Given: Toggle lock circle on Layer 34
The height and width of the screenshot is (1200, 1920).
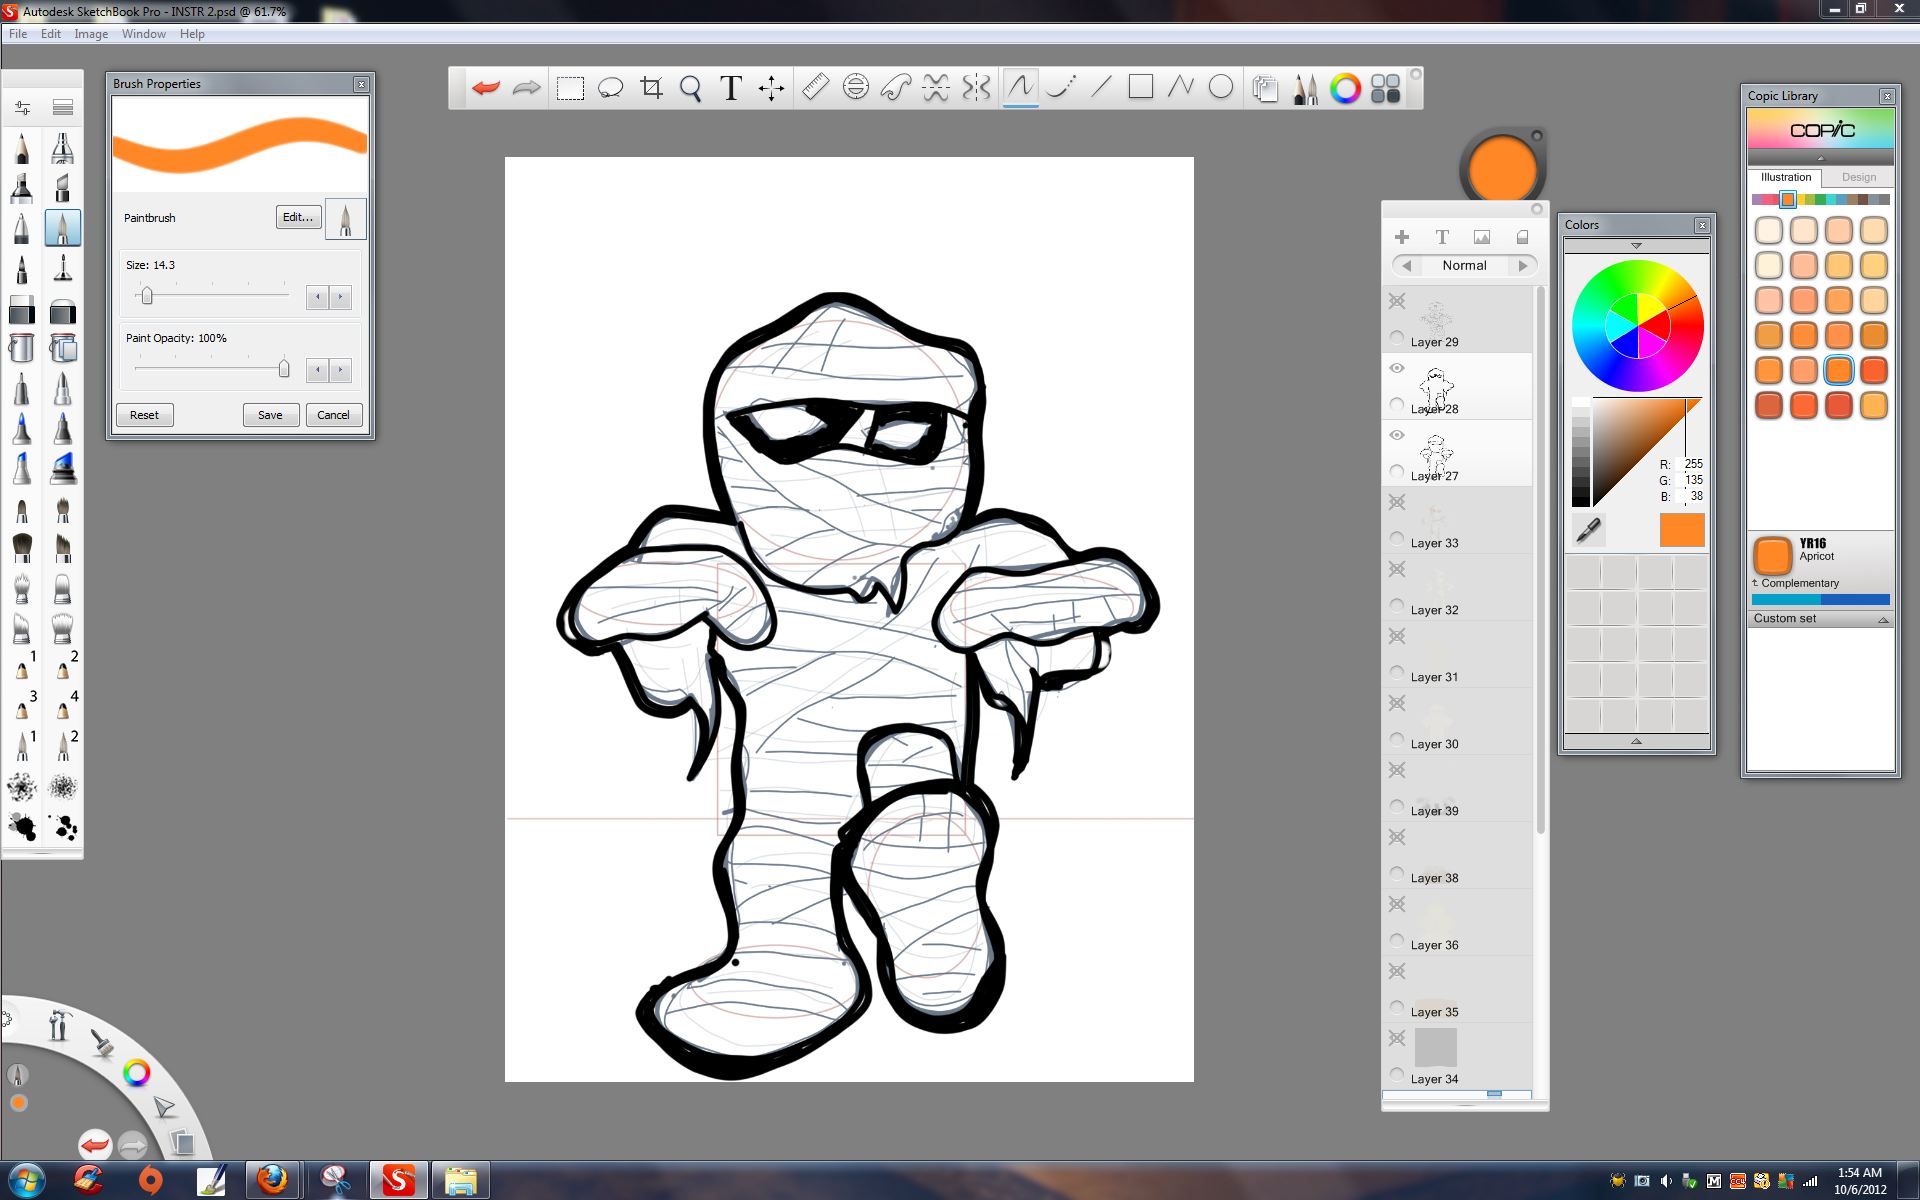Looking at the screenshot, I should click(x=1397, y=1074).
